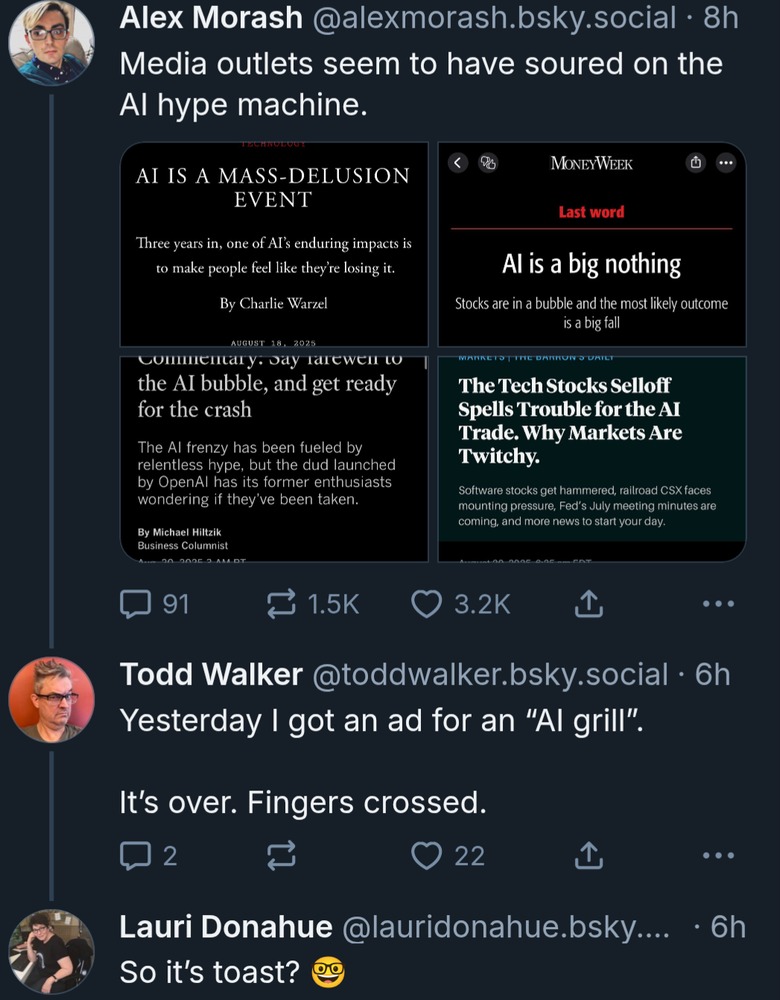Screen dimensions: 780x1000
Task: Open the @toddwalker.bsky.social handle link
Action: click(490, 675)
